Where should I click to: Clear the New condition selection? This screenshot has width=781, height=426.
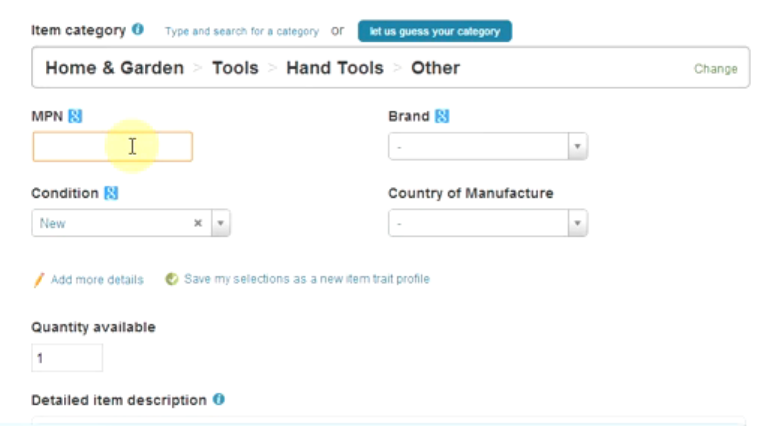[x=198, y=223]
